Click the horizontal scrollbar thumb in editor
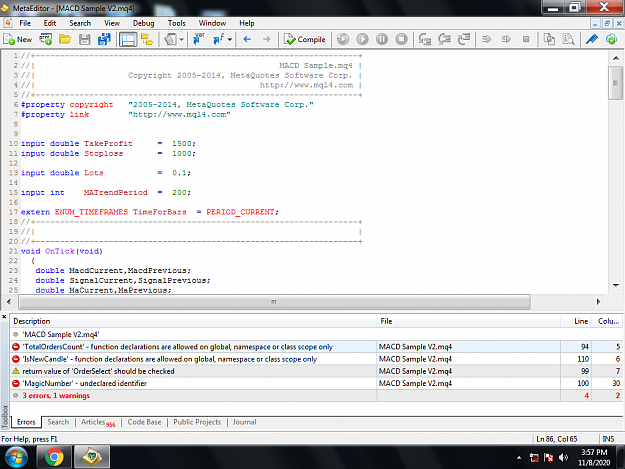The image size is (625, 469). click(x=274, y=302)
